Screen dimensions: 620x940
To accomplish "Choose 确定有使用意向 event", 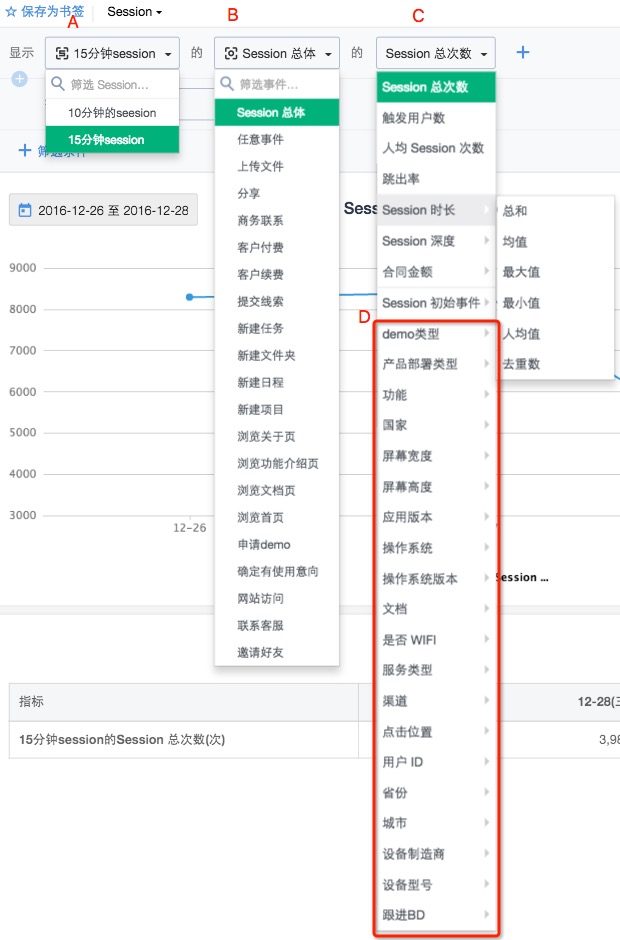I will point(277,571).
